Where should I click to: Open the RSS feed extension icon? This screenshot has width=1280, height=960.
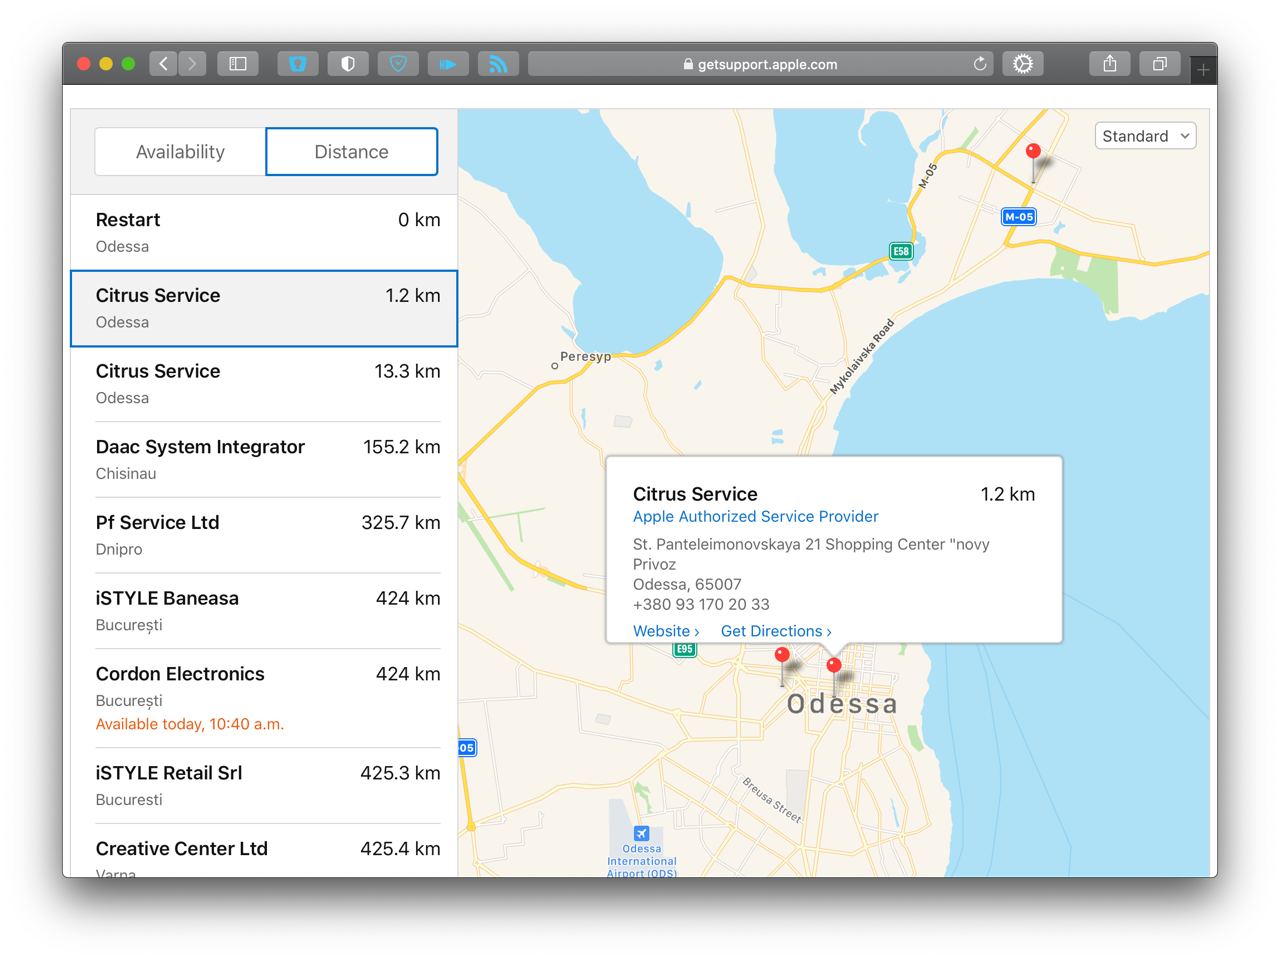(498, 64)
